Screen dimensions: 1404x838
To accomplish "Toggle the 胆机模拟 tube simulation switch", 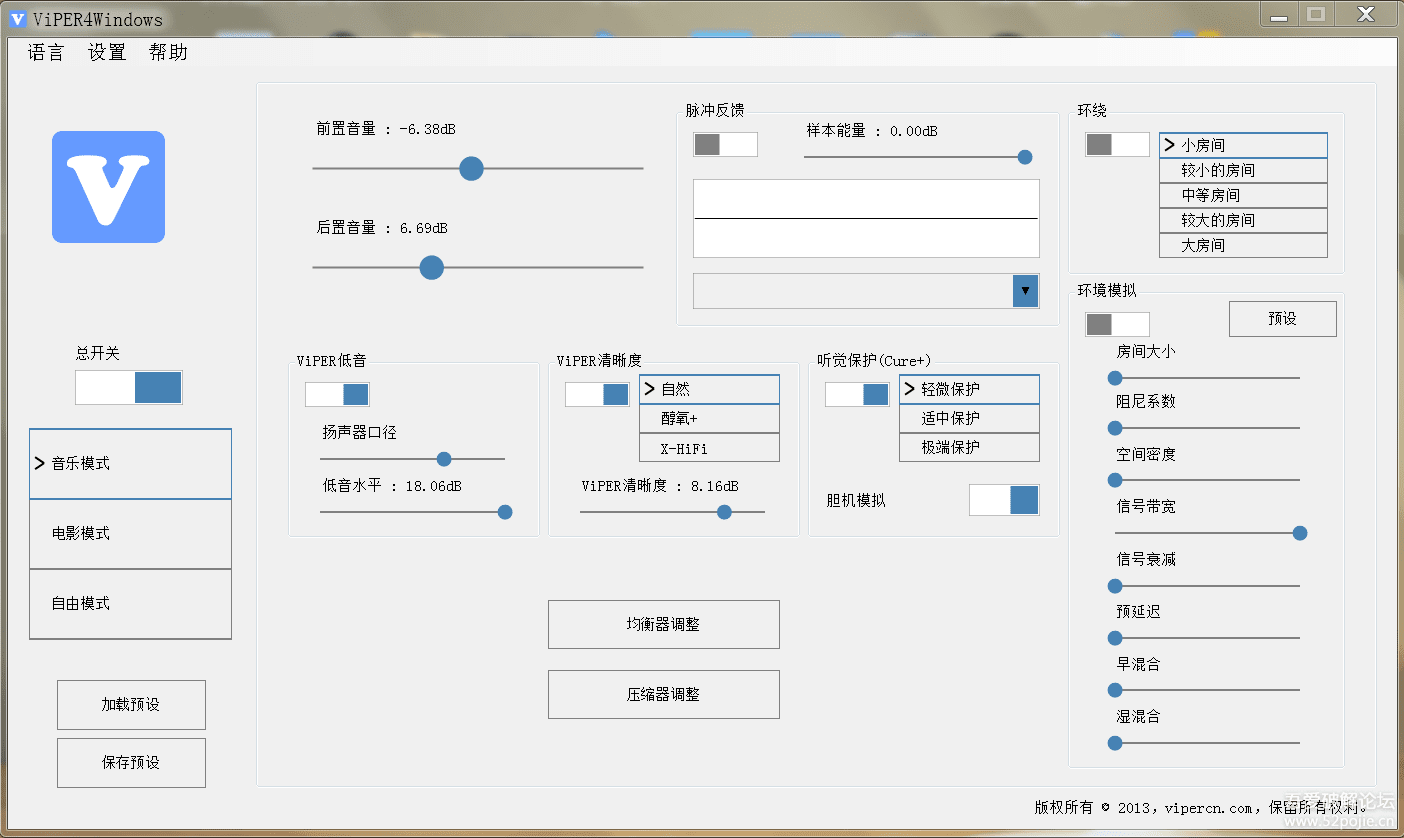I will tap(1004, 500).
